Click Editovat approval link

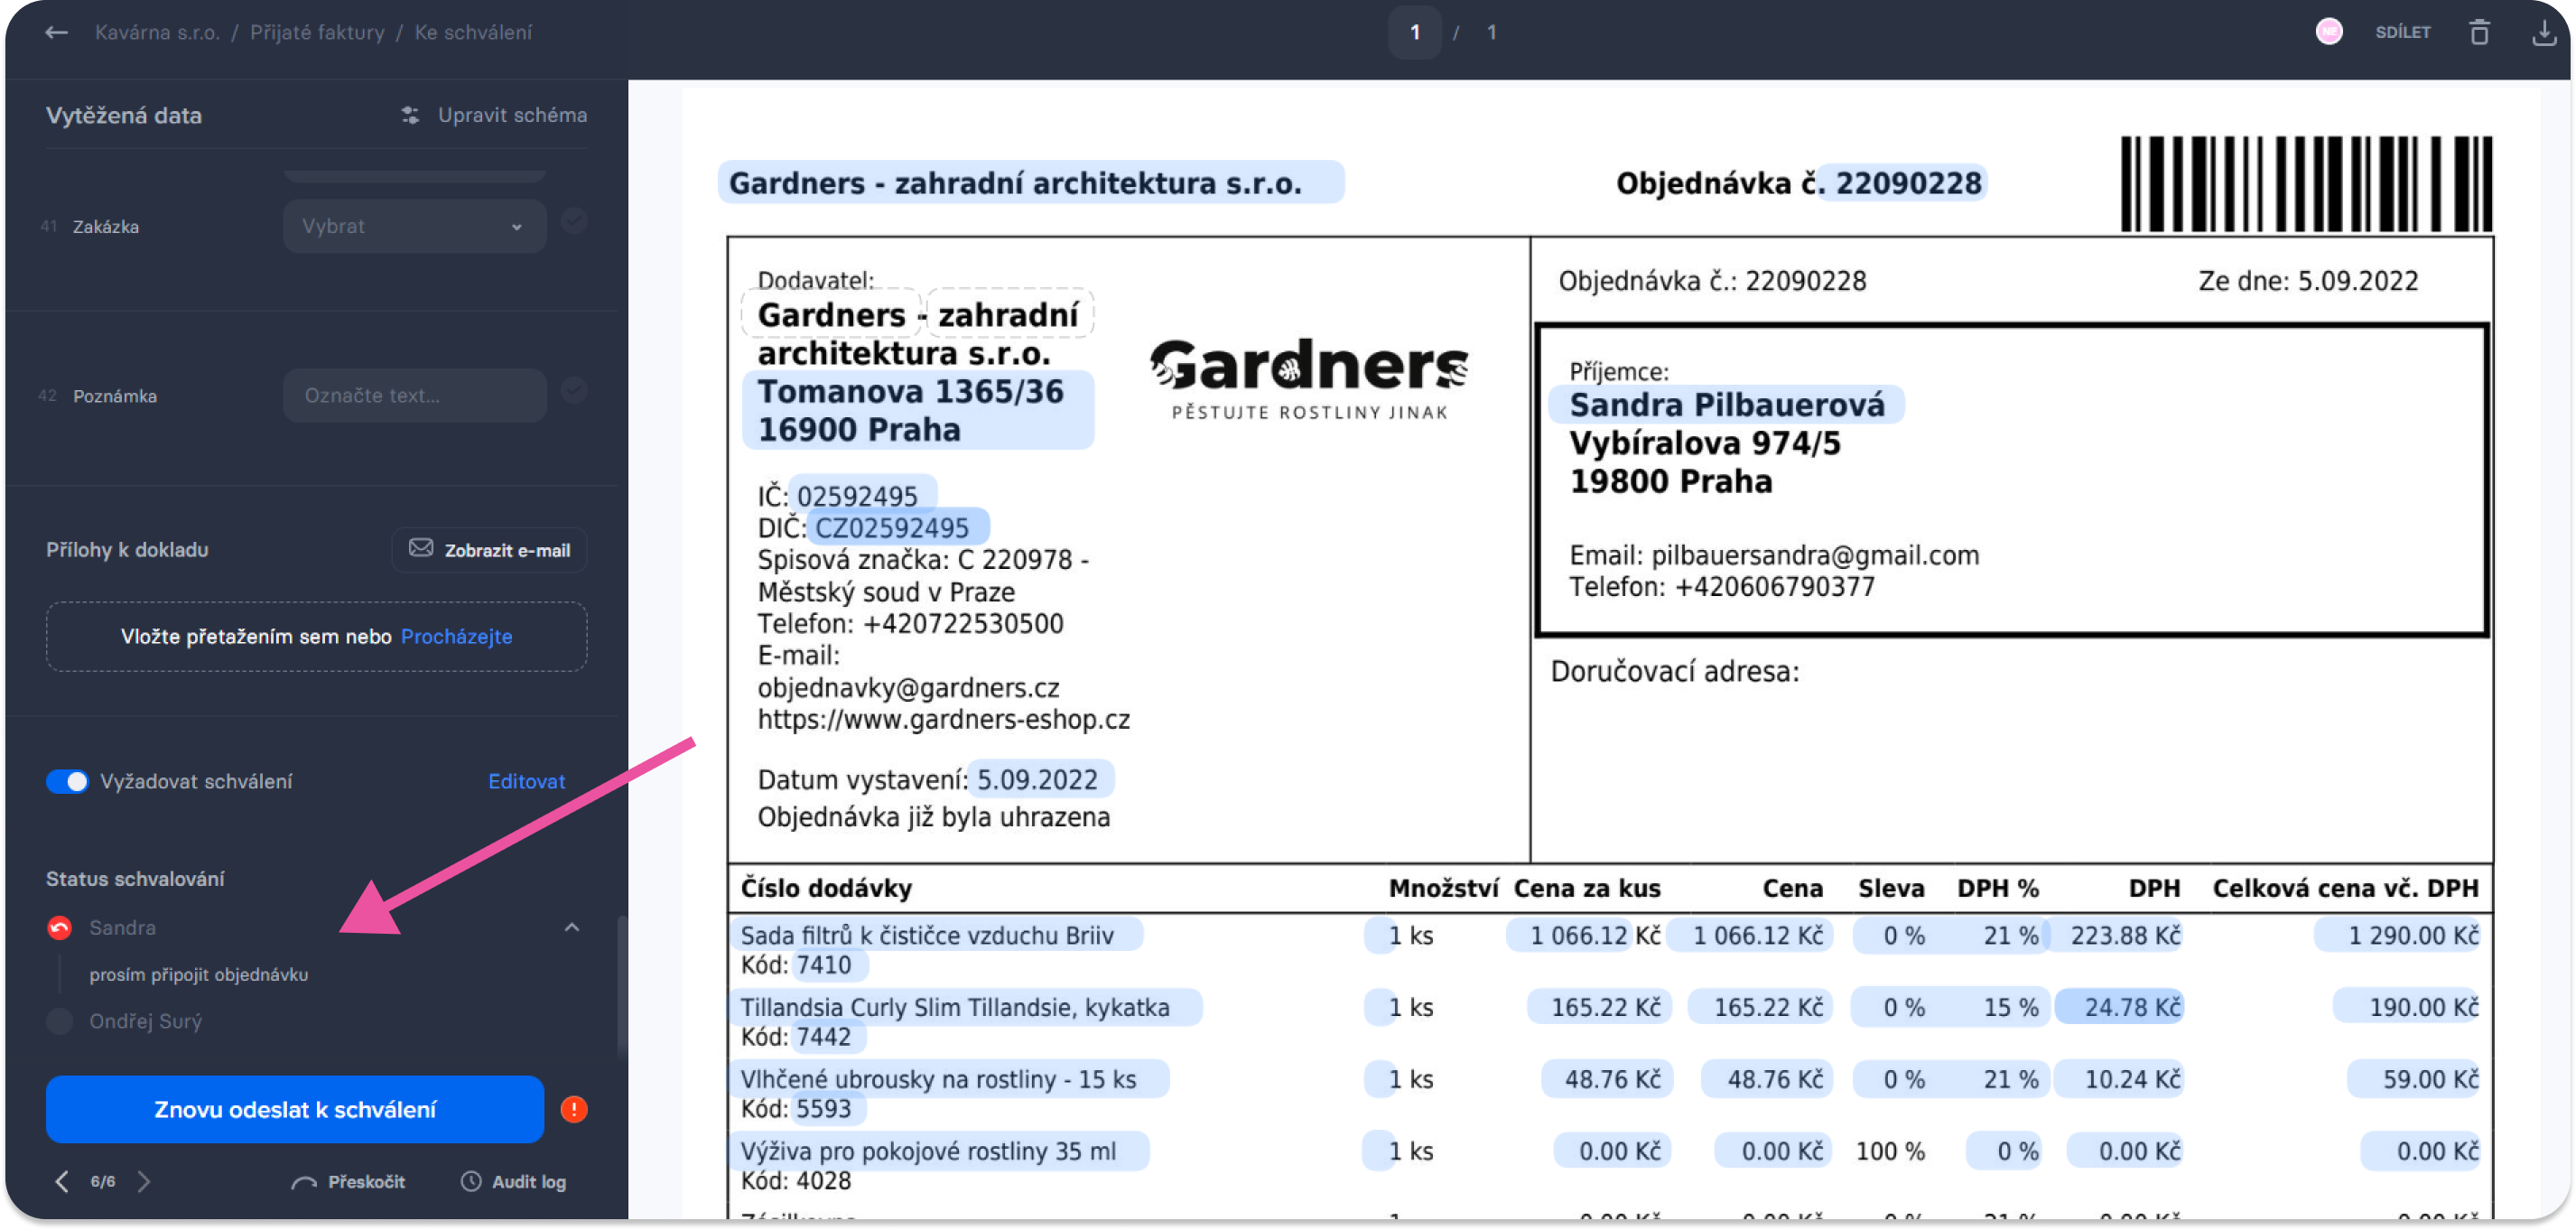526,781
